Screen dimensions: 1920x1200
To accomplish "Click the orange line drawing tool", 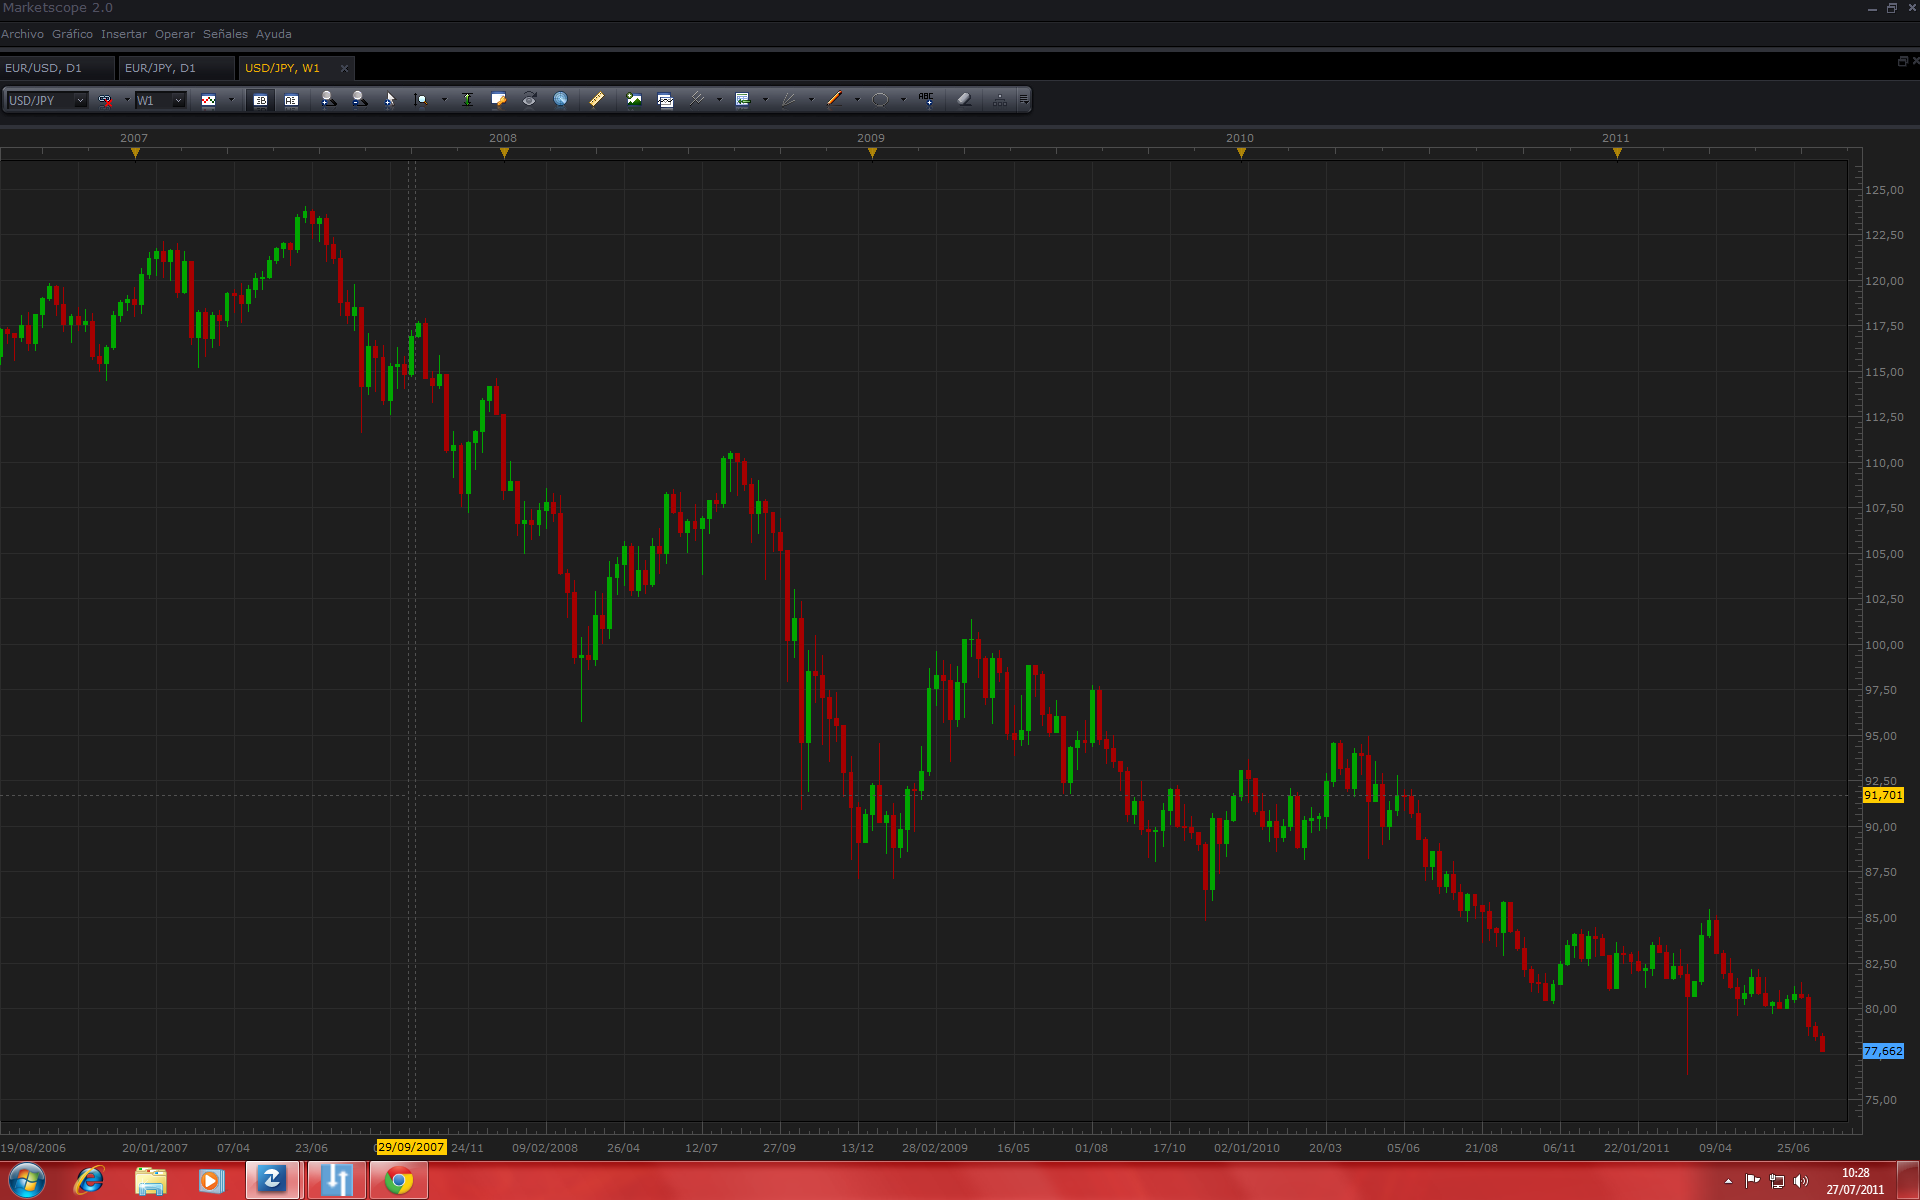I will pyautogui.click(x=834, y=100).
